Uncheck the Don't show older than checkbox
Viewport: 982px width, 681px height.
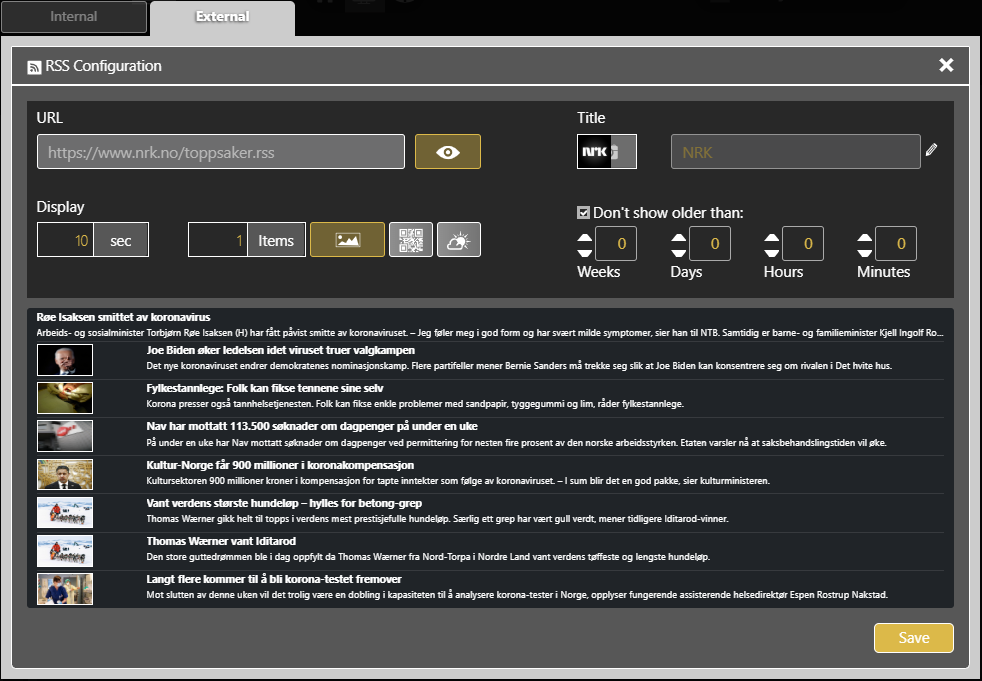point(583,213)
